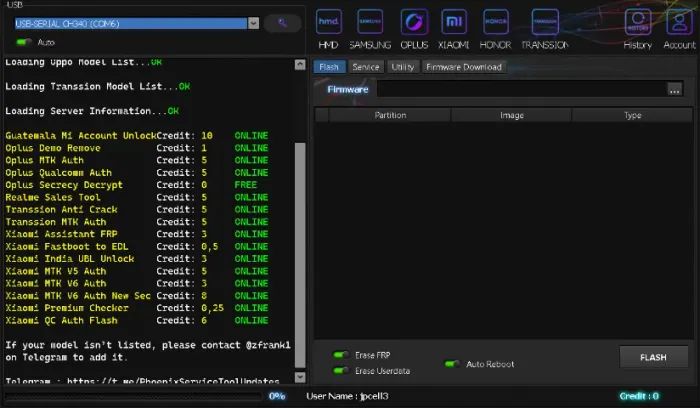Screen dimensions: 700x408
Task: Click the Oplus Secrecy Decrypt log line
Action: click(131, 185)
